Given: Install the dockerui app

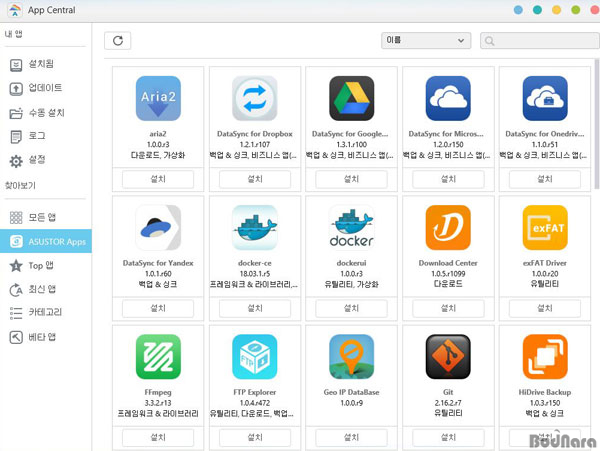Looking at the screenshot, I should [351, 308].
